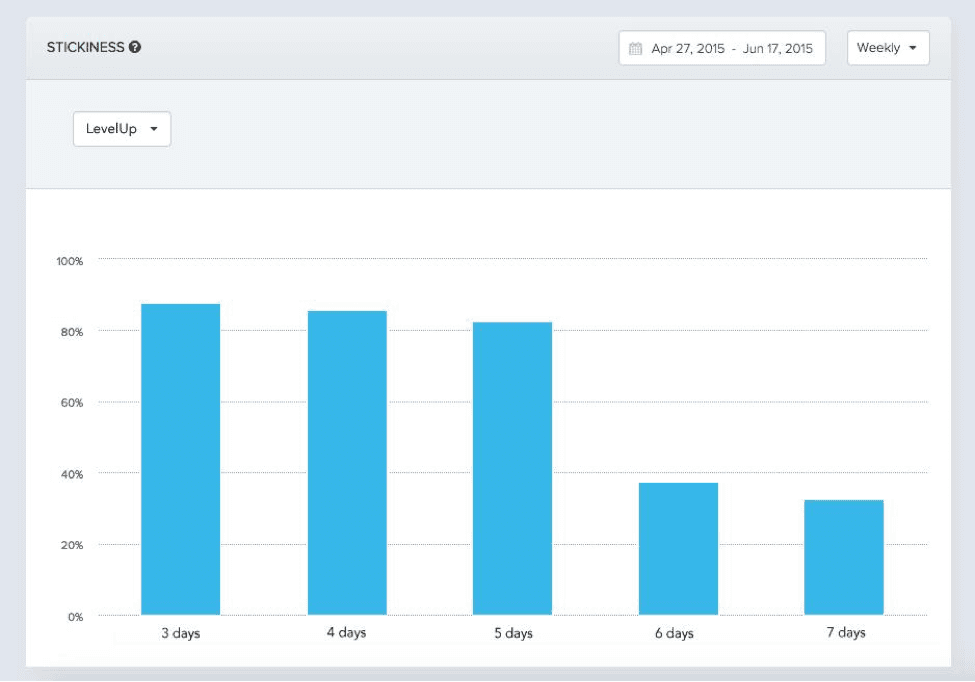Click the Apr 27, 2015 start date
The width and height of the screenshot is (975, 682).
pos(688,48)
